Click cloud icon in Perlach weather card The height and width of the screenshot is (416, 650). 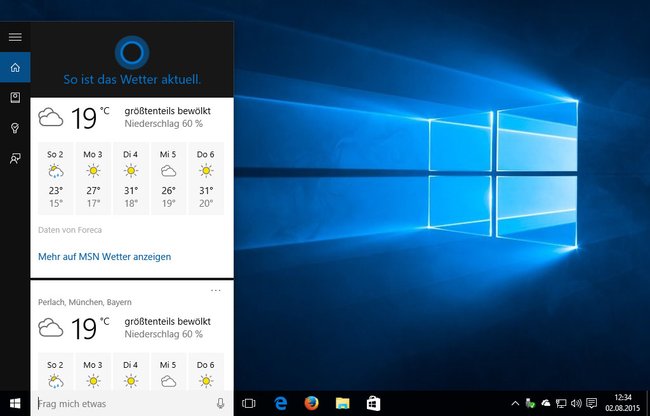[51, 328]
